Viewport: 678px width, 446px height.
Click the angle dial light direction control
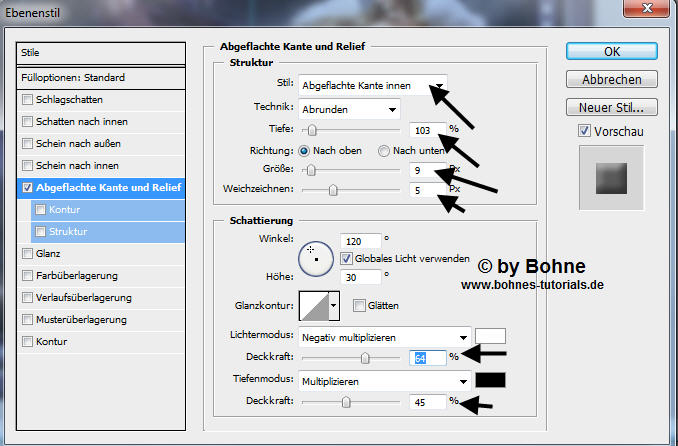click(x=316, y=259)
